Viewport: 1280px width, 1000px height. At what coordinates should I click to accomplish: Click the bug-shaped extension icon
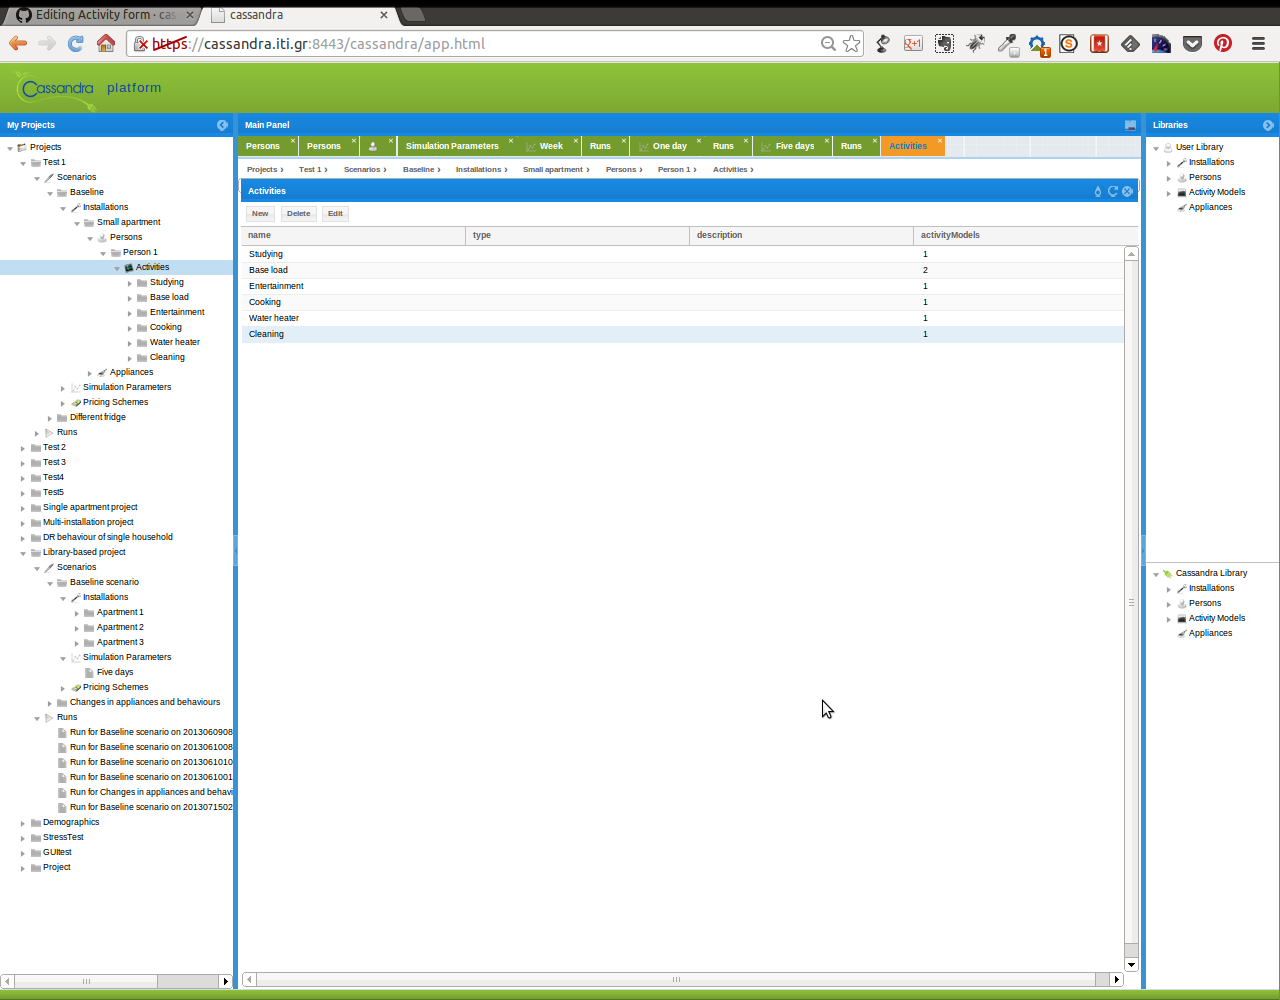(x=975, y=44)
